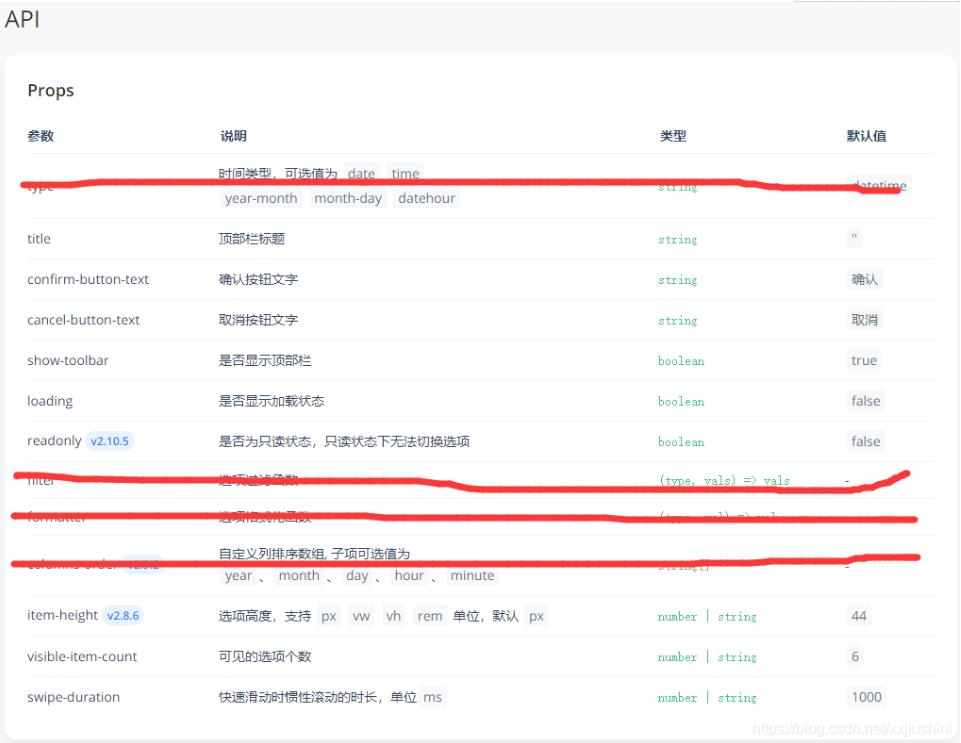Screen dimensions: 961x743
Task: Click the boolean type text for show-toolbar
Action: 680,361
